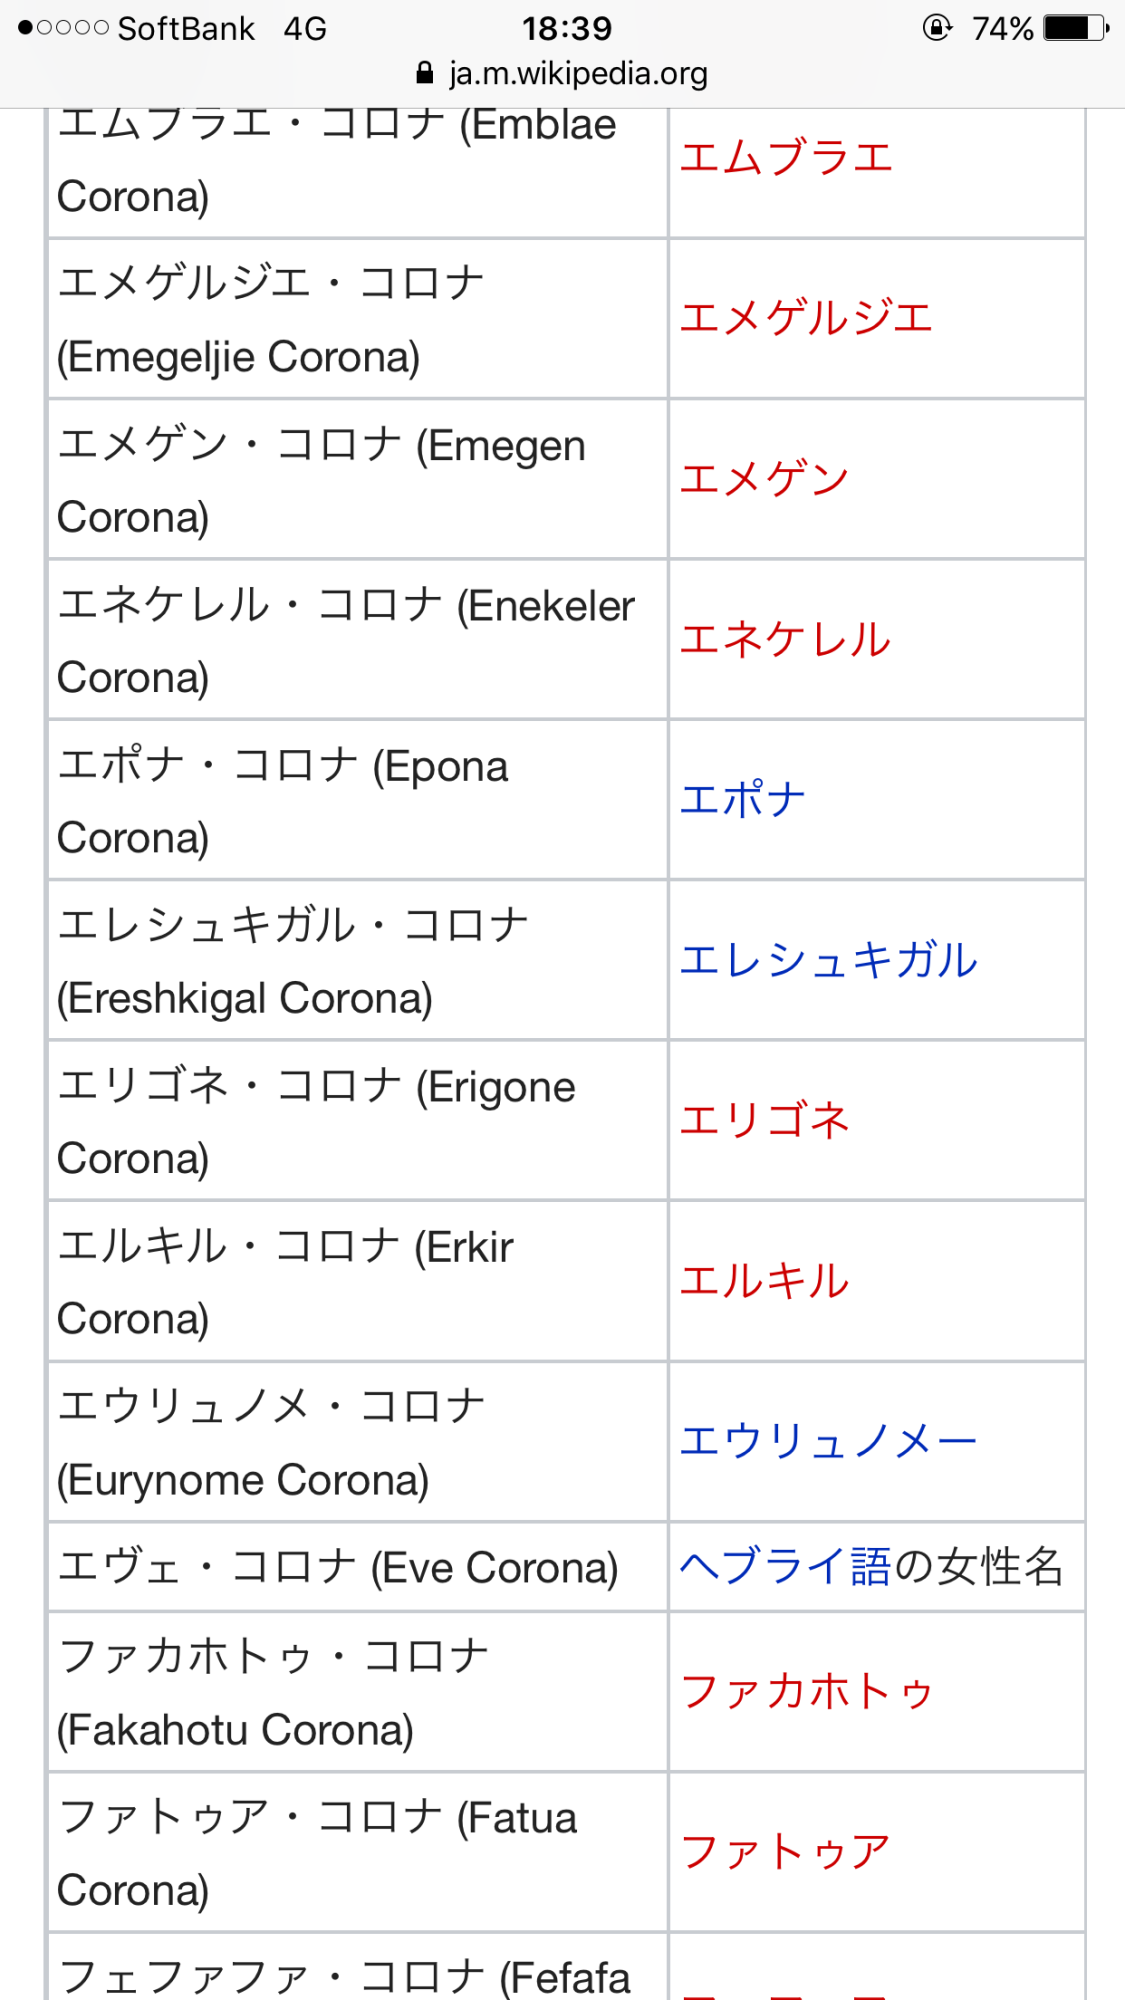Viewport: 1125px width, 2000px height.
Task: Follow the blue エポナ link
Action: click(743, 799)
